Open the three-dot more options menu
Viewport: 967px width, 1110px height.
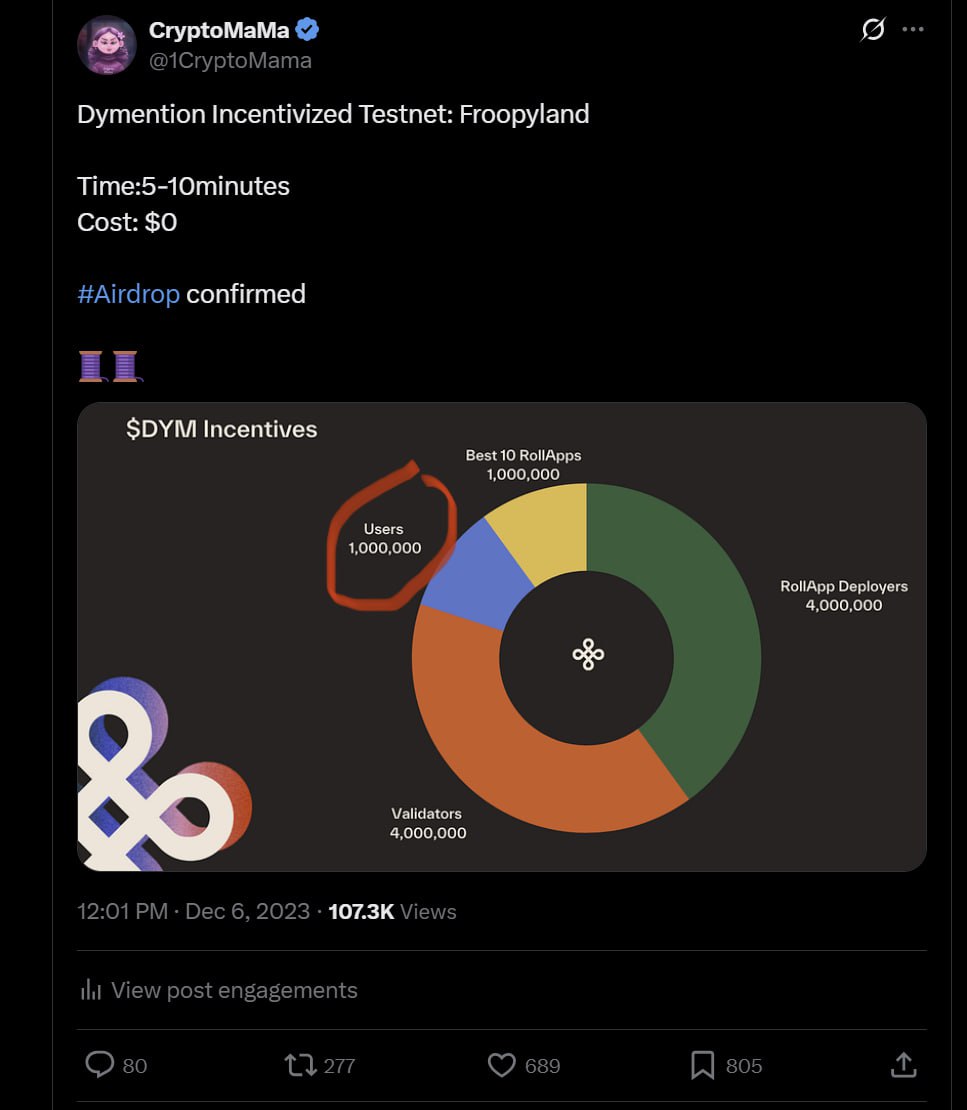913,30
